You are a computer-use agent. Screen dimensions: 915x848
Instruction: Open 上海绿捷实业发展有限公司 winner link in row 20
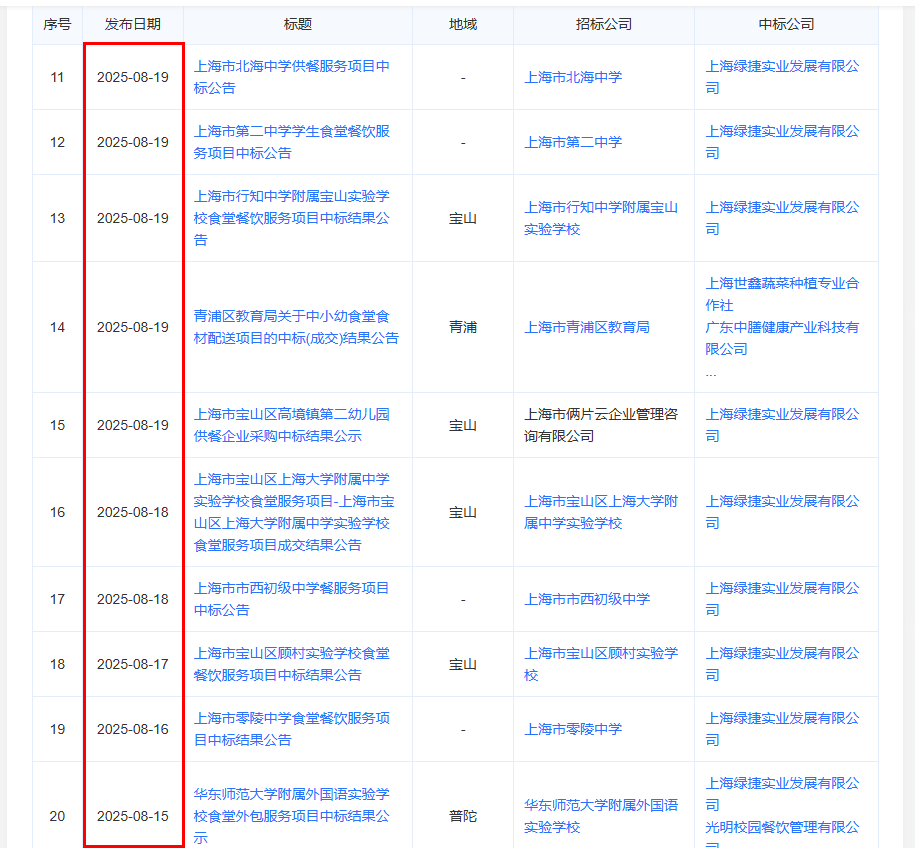783,794
